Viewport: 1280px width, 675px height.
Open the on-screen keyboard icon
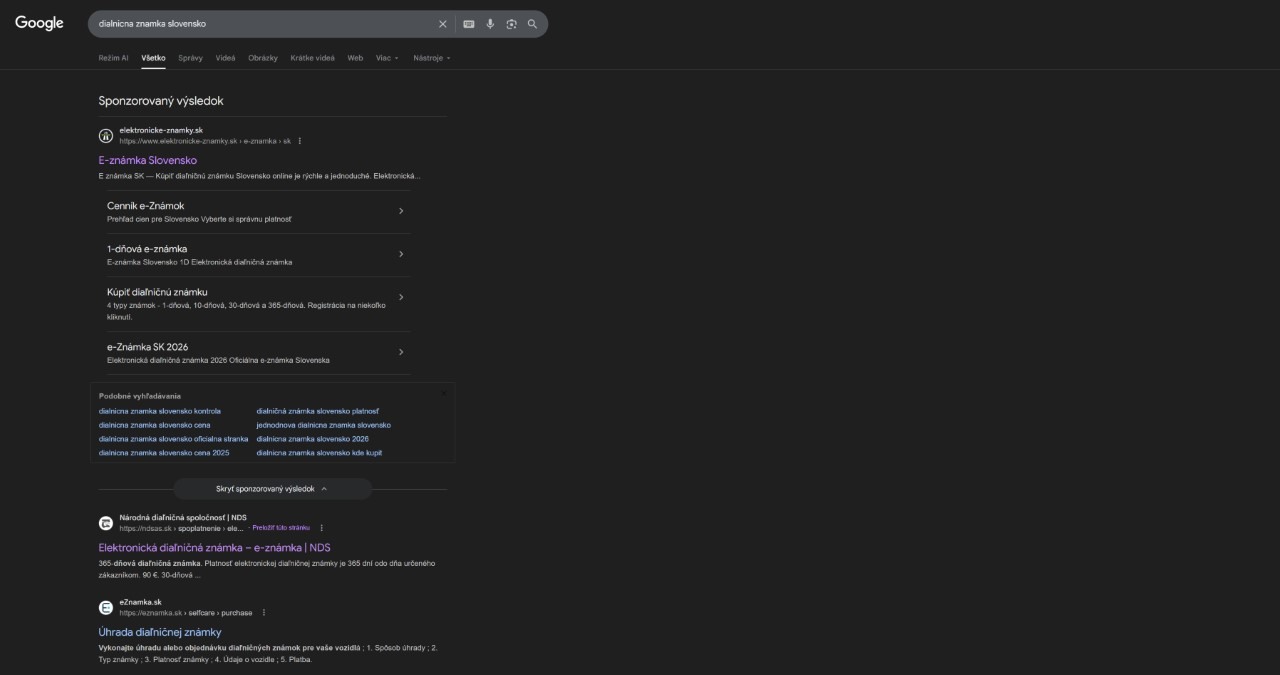[468, 24]
